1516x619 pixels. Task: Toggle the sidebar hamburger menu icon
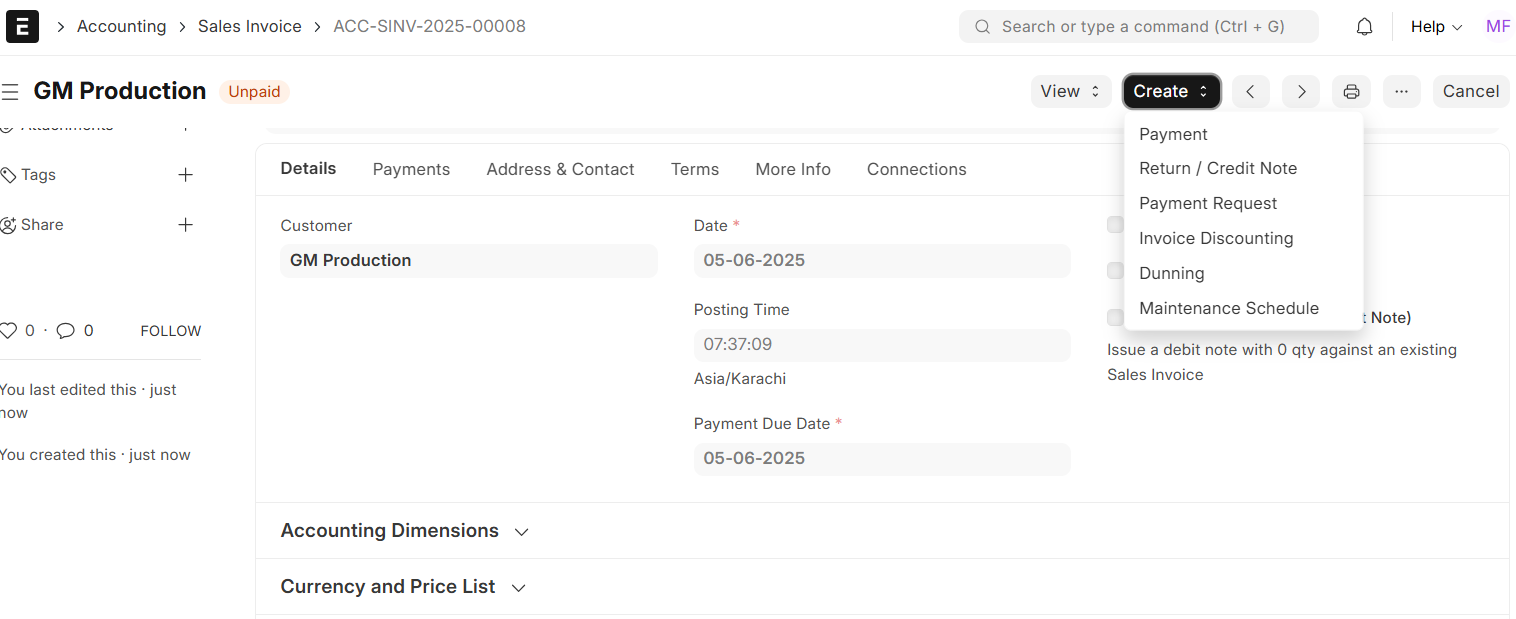point(10,92)
